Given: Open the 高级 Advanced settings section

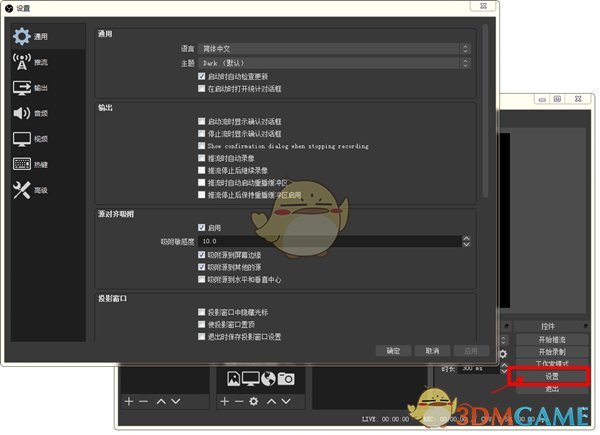Looking at the screenshot, I should 48,190.
